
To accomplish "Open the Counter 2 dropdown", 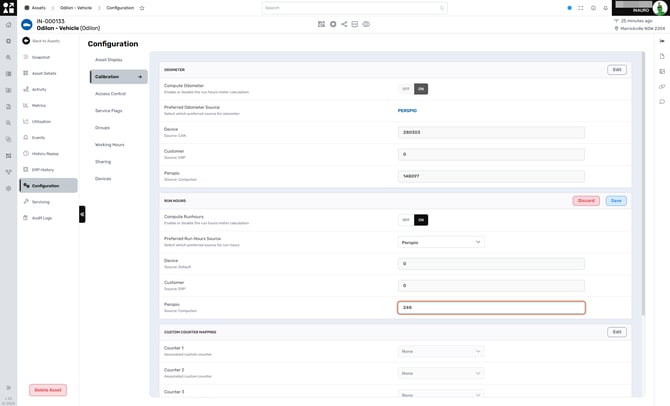I will [441, 373].
